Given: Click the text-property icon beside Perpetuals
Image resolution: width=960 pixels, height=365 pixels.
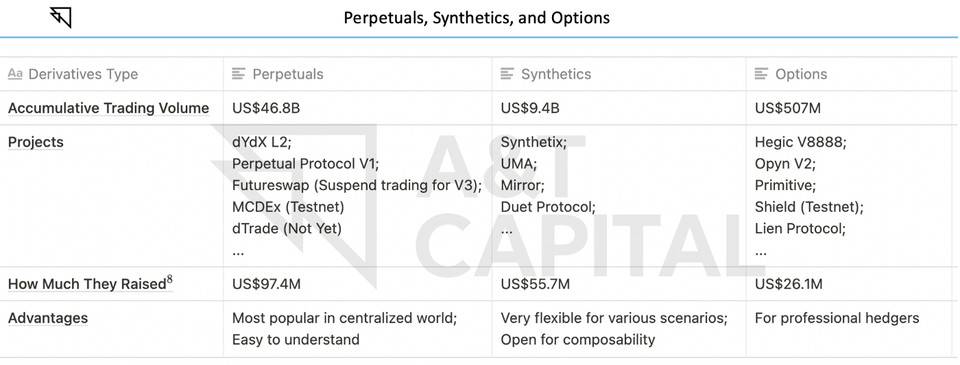Looking at the screenshot, I should 238,74.
